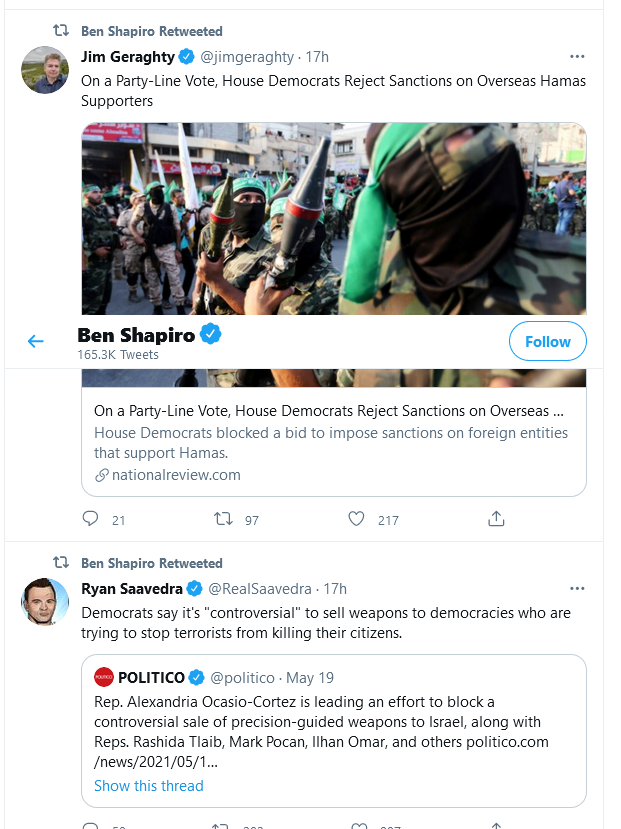The height and width of the screenshot is (829, 621).
Task: Click the @RealSaavedra handle
Action: (259, 589)
